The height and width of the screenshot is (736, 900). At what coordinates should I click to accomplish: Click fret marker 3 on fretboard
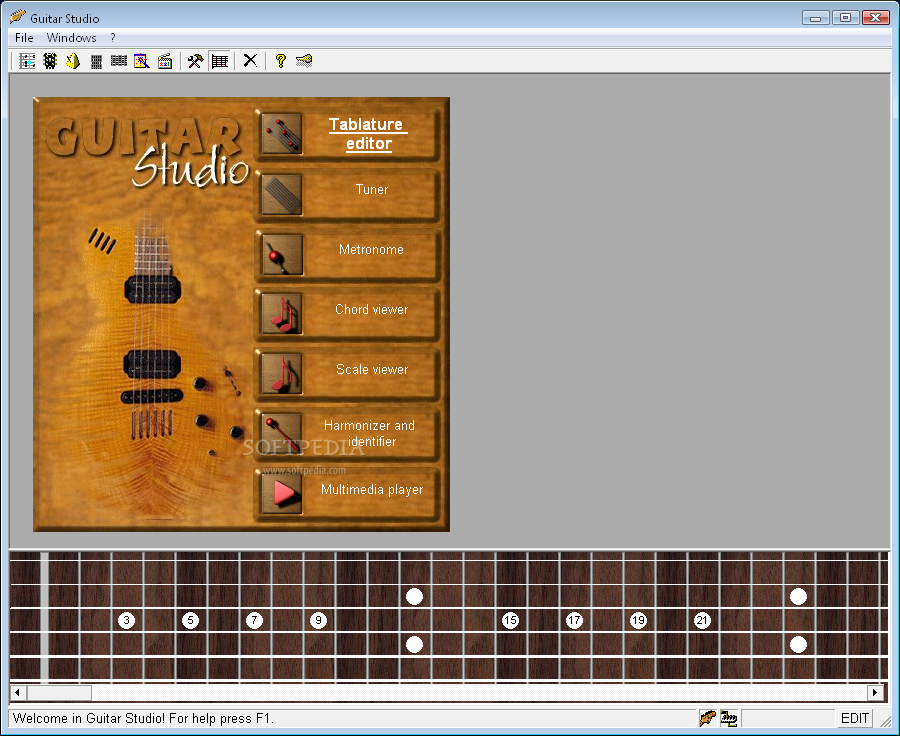coord(126,620)
